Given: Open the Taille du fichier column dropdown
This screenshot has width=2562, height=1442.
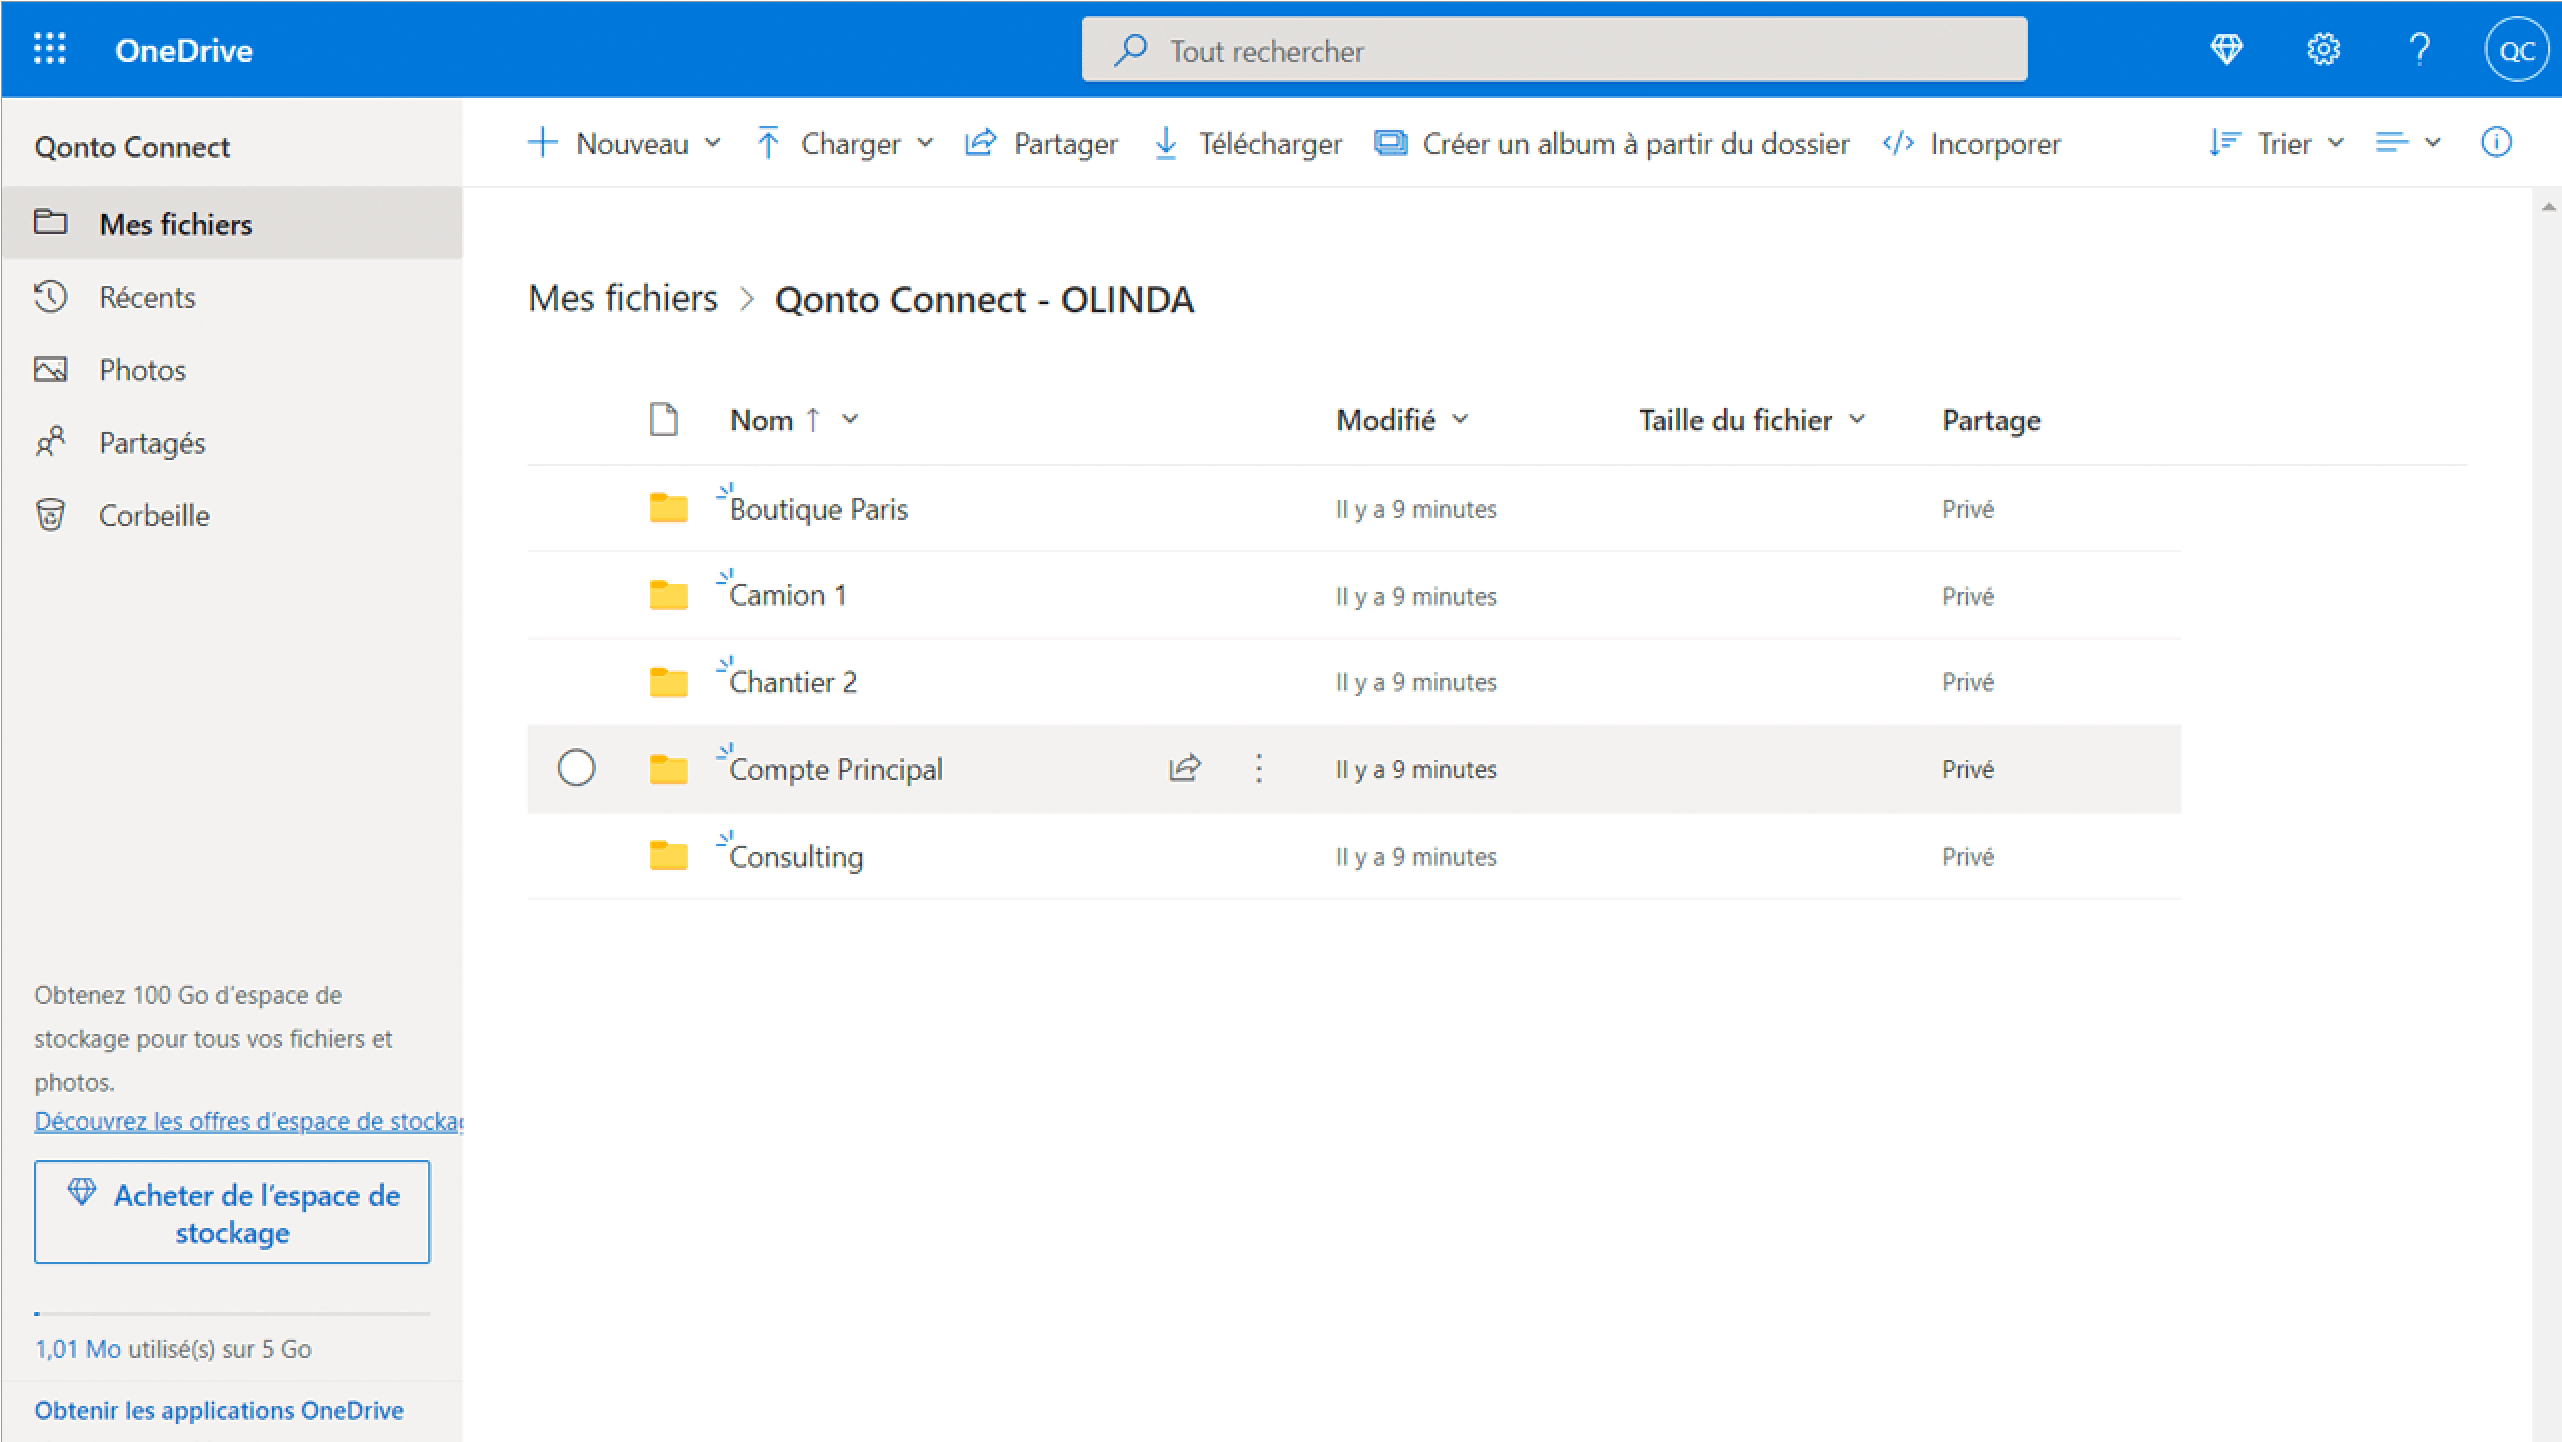Looking at the screenshot, I should (1860, 419).
